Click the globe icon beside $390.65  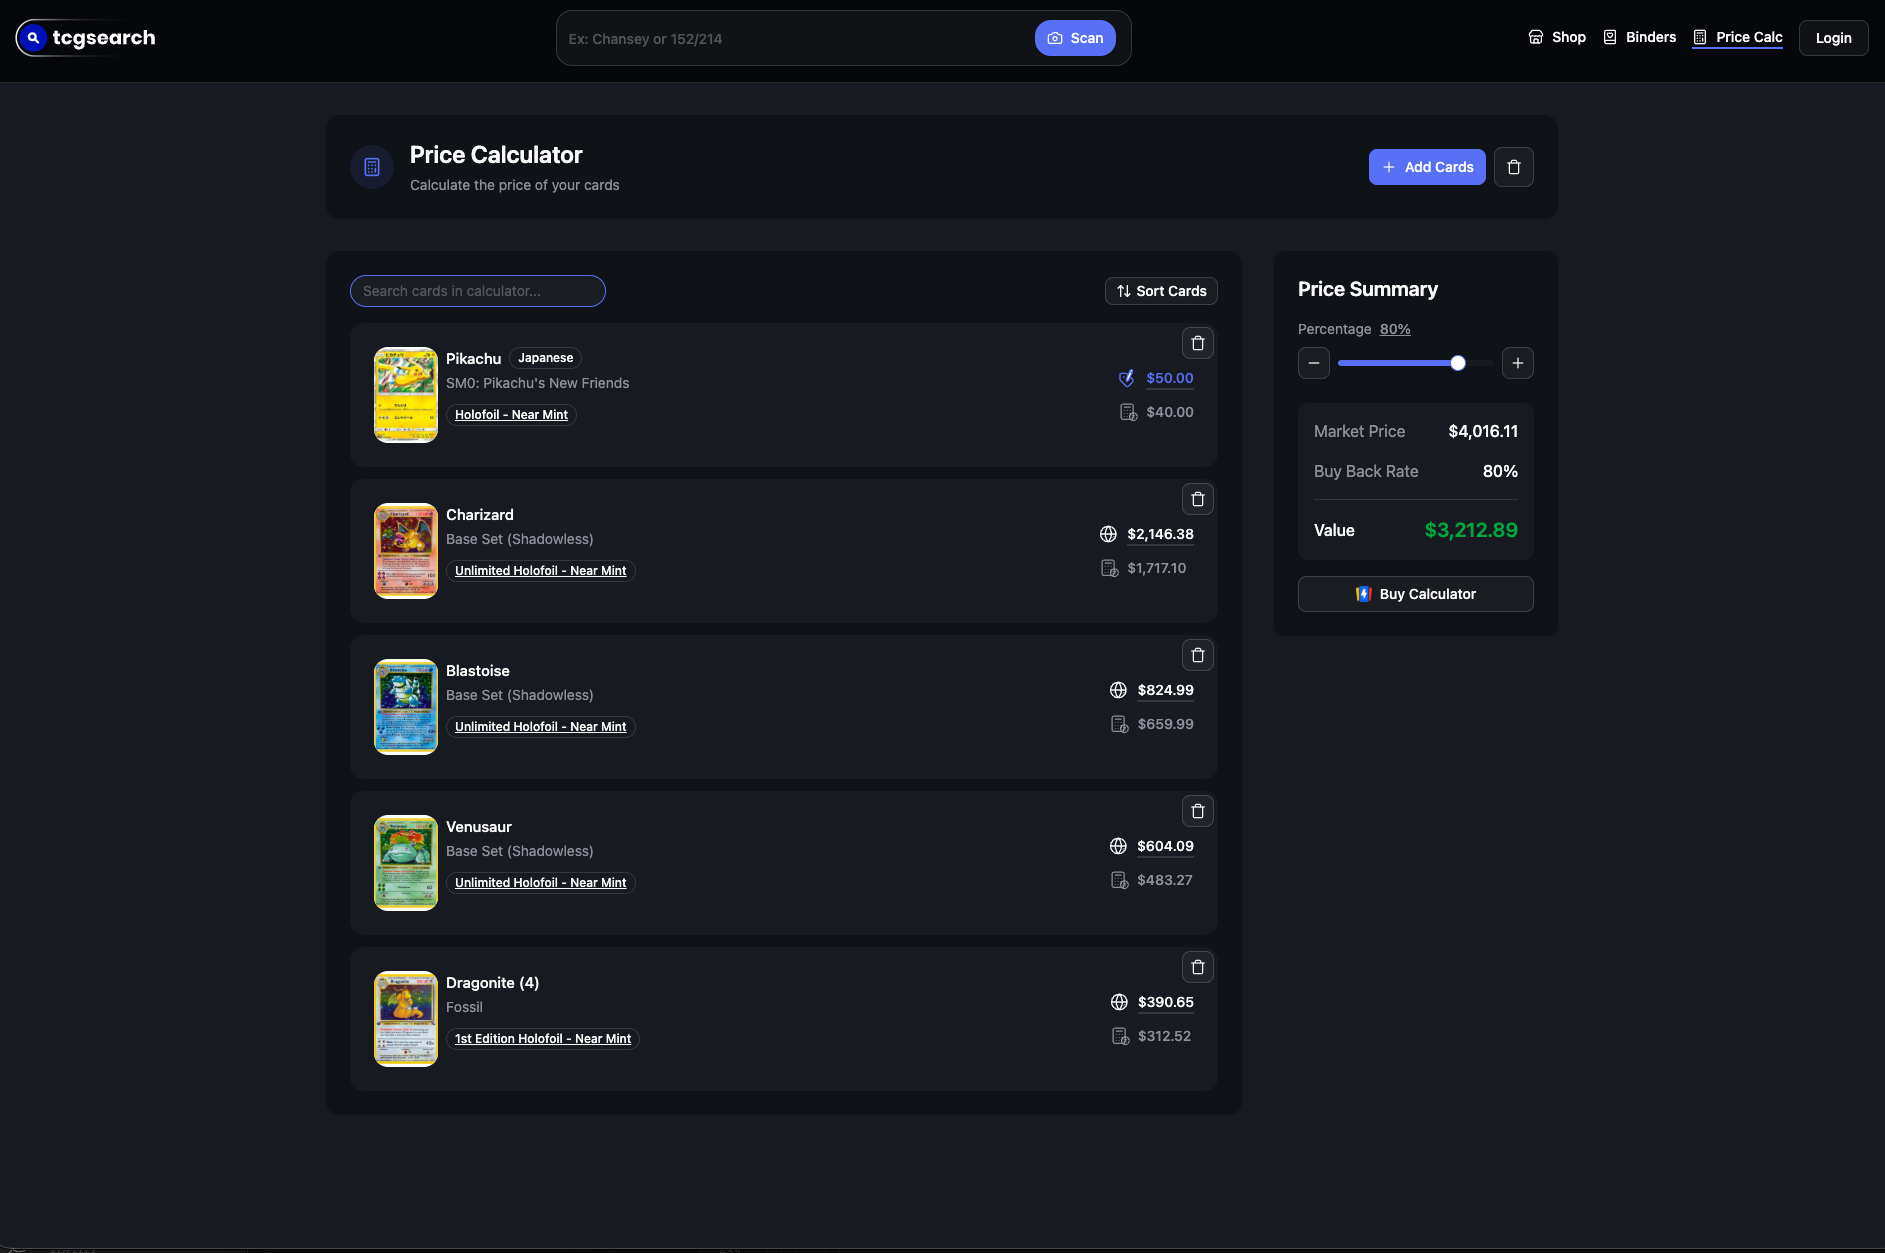click(1119, 1002)
